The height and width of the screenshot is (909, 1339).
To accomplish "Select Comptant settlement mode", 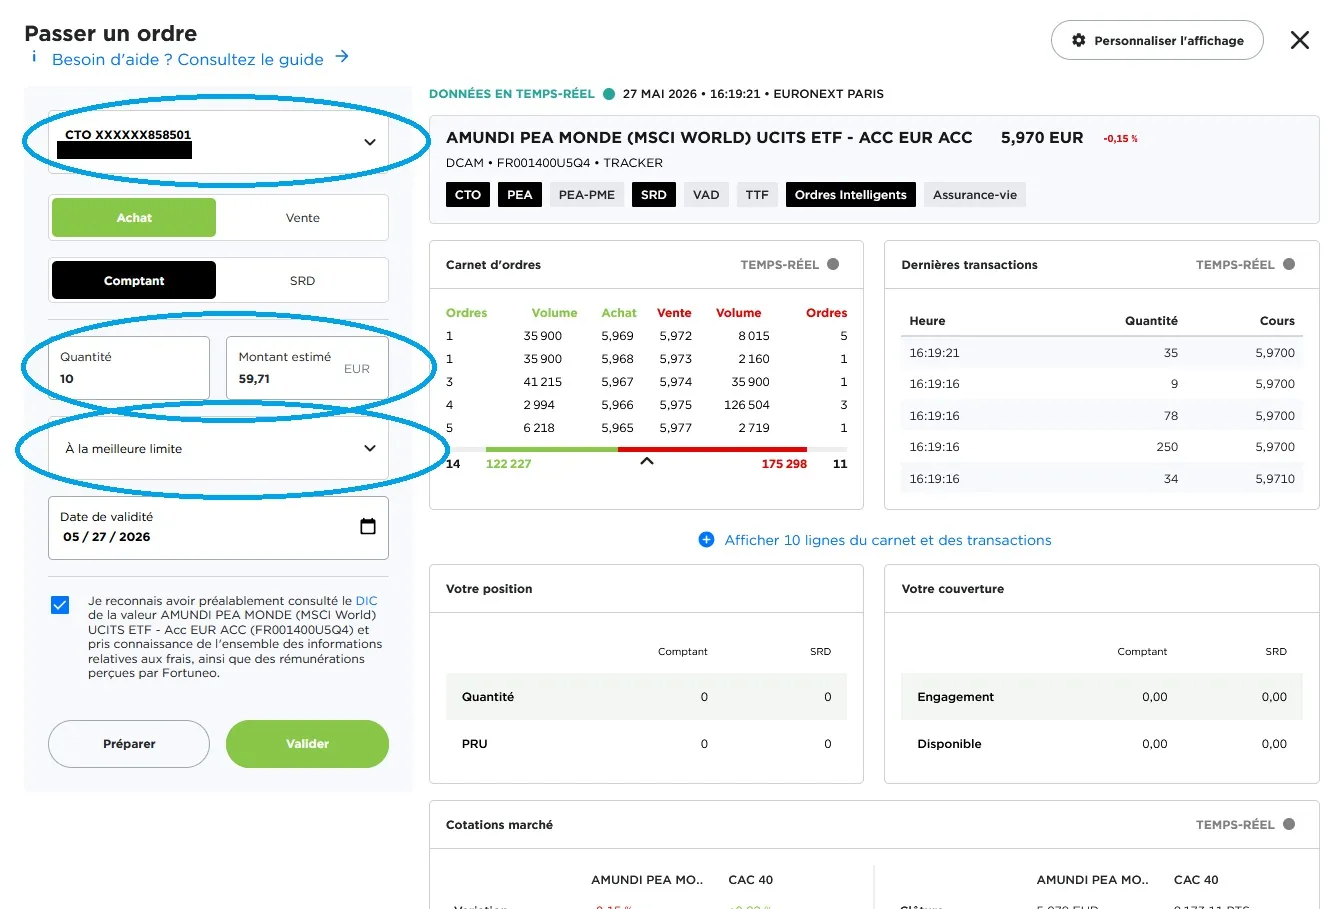I will tap(134, 281).
